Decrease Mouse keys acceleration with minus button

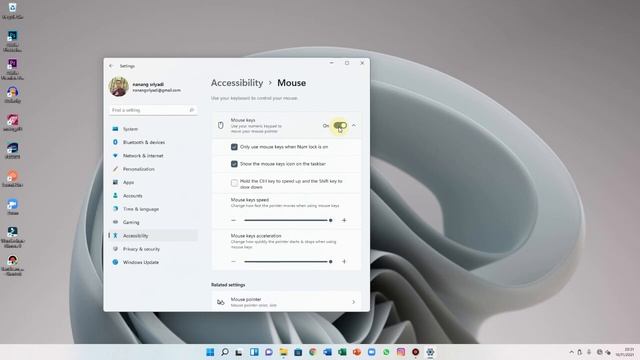click(x=233, y=262)
